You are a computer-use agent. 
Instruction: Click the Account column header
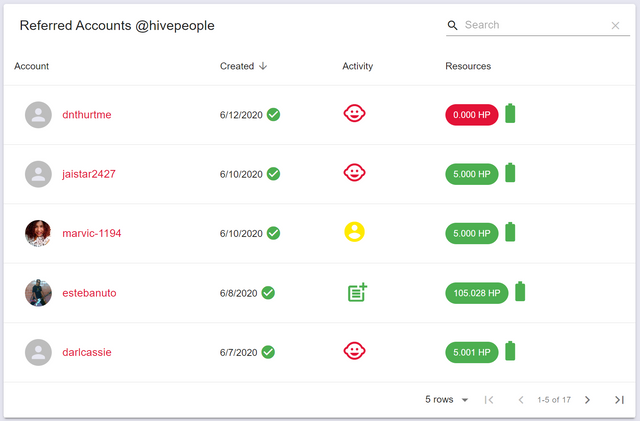pyautogui.click(x=32, y=66)
